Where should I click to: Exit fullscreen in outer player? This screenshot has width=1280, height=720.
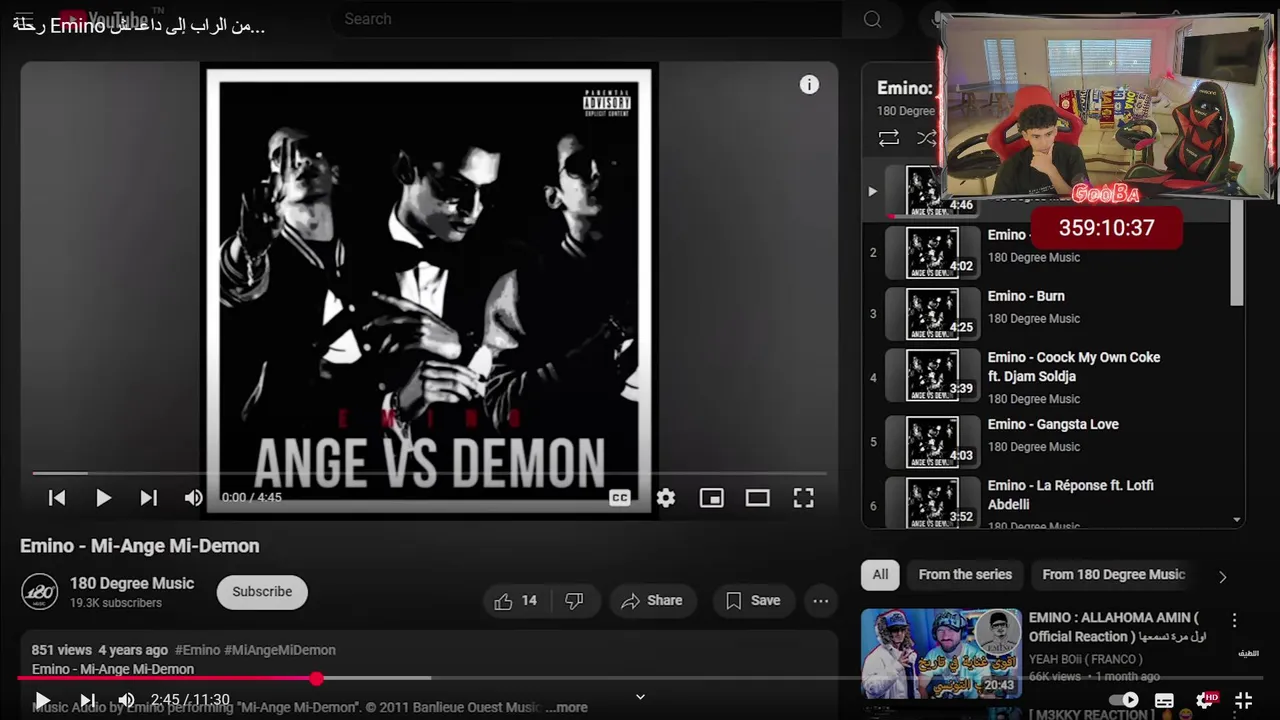[x=1243, y=700]
